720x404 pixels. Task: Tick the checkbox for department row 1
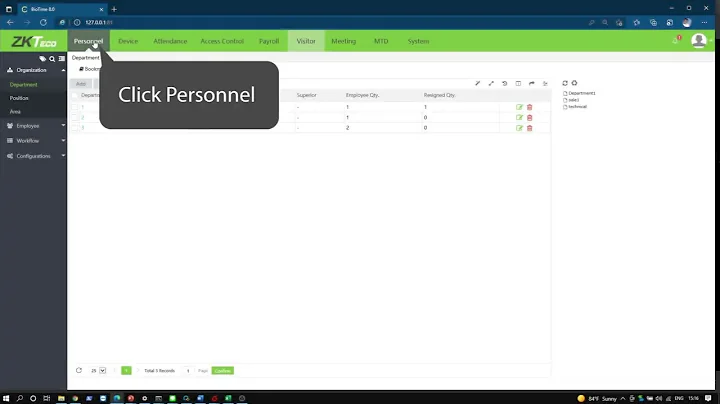[75, 107]
